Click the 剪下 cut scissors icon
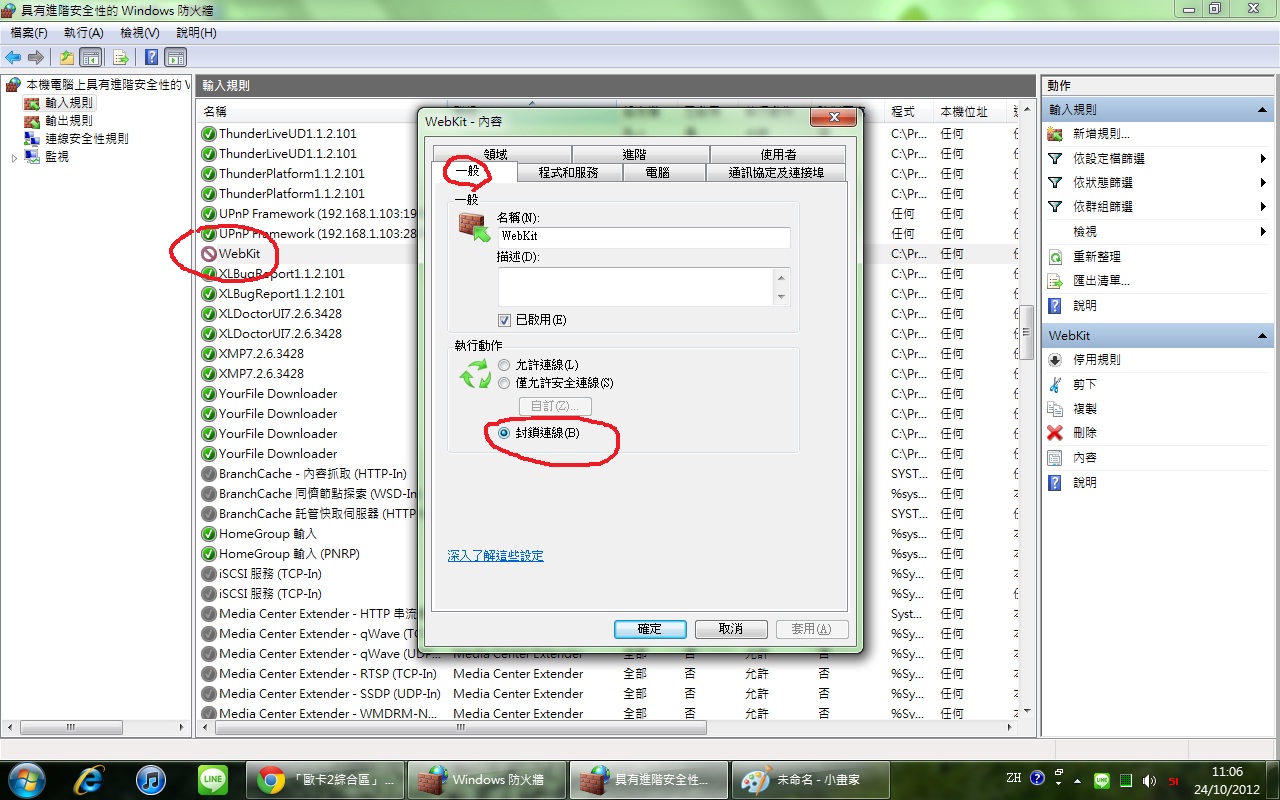Screen dimensions: 1280x800 point(1054,385)
